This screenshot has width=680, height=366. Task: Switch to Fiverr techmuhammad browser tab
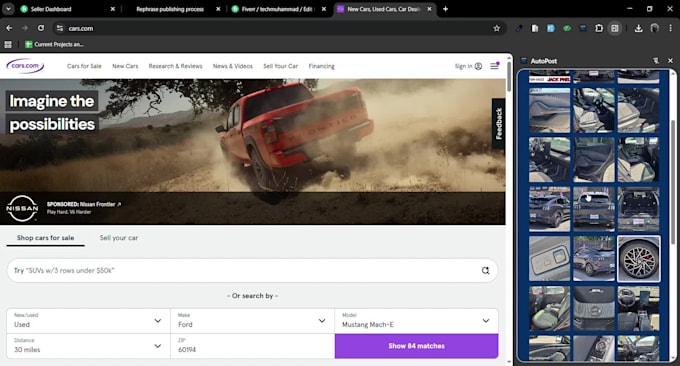tap(278, 9)
